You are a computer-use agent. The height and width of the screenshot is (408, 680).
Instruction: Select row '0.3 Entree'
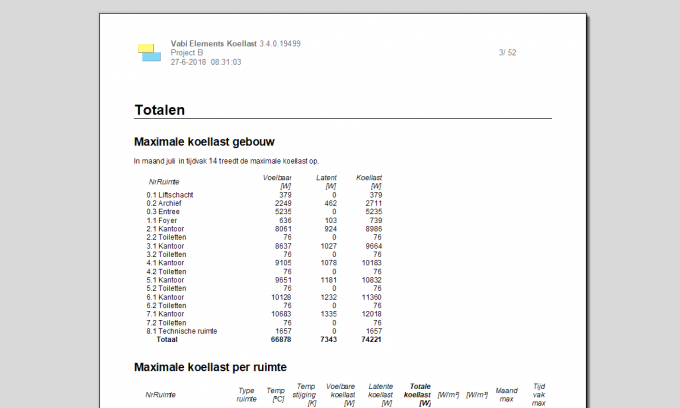point(264,212)
